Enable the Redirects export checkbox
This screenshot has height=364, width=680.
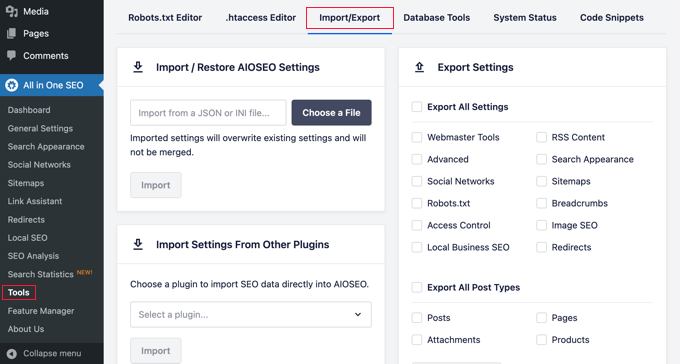point(541,247)
